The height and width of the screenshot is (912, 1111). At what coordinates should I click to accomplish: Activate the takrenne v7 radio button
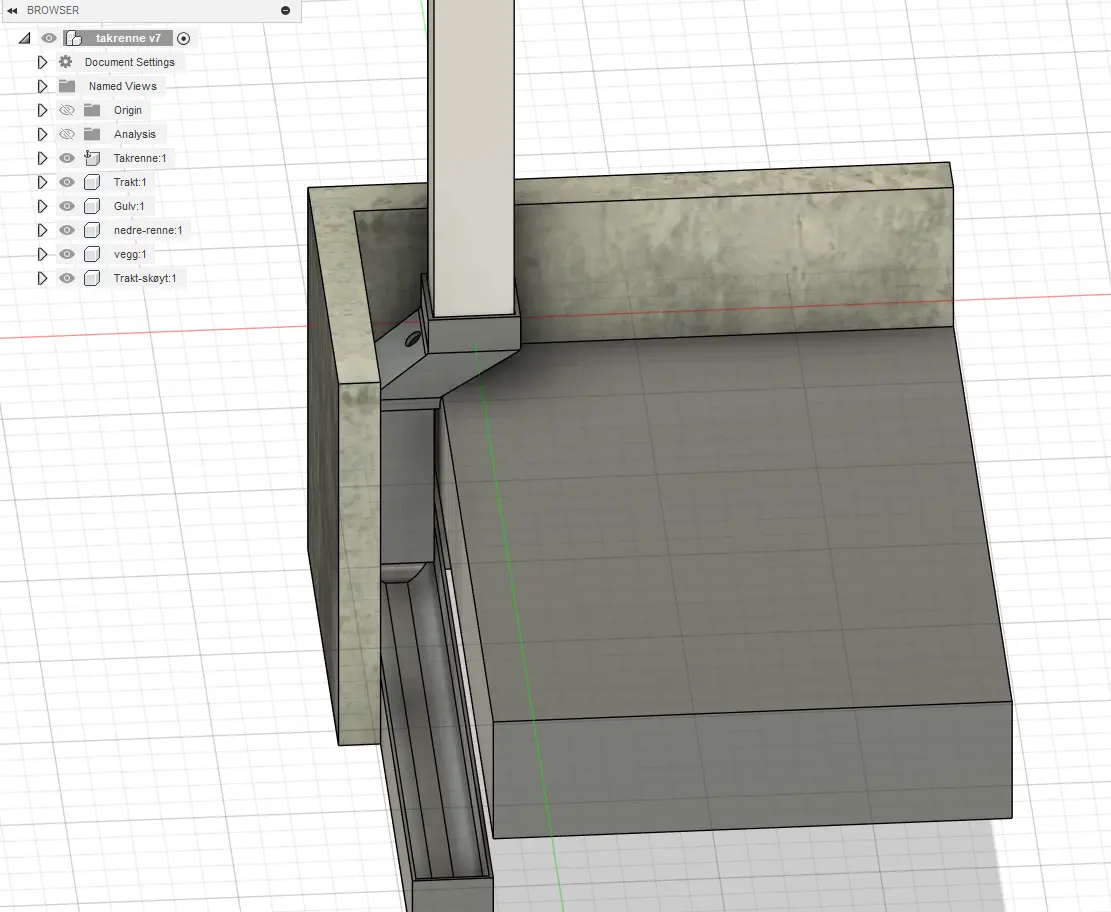184,38
